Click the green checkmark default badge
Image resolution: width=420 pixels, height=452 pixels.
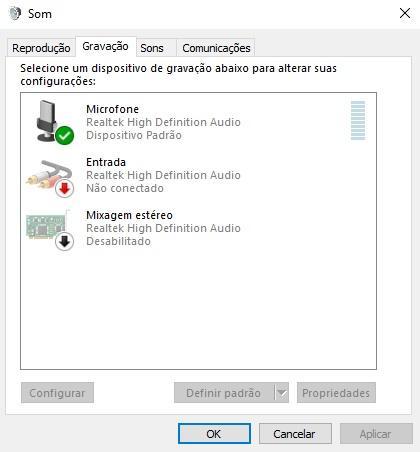pos(65,135)
